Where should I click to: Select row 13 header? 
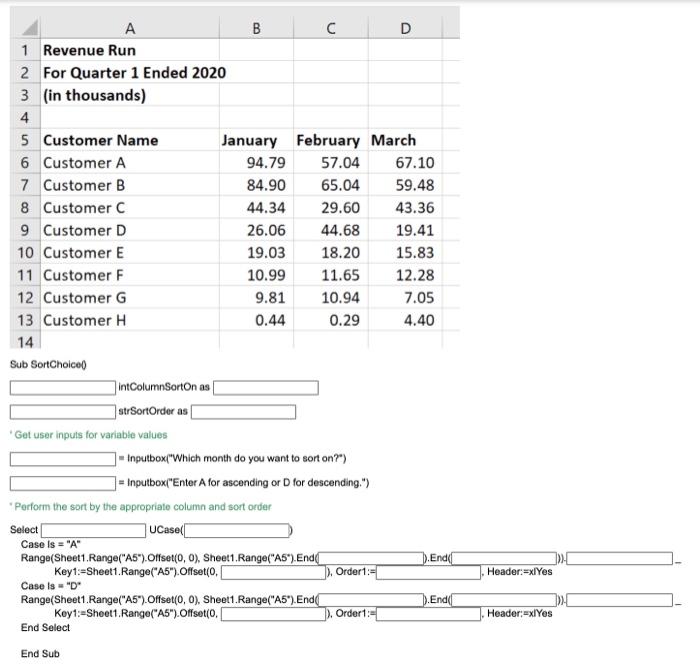pyautogui.click(x=25, y=320)
